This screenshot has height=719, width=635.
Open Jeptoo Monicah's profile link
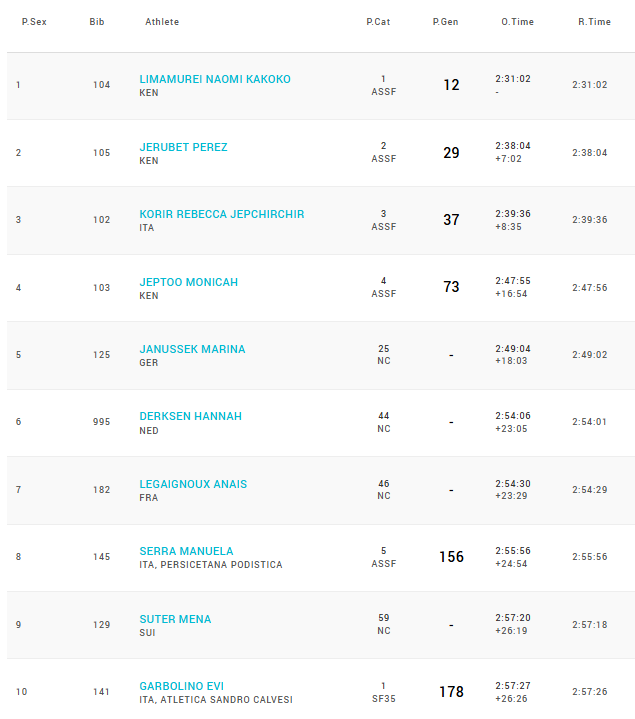coord(188,282)
